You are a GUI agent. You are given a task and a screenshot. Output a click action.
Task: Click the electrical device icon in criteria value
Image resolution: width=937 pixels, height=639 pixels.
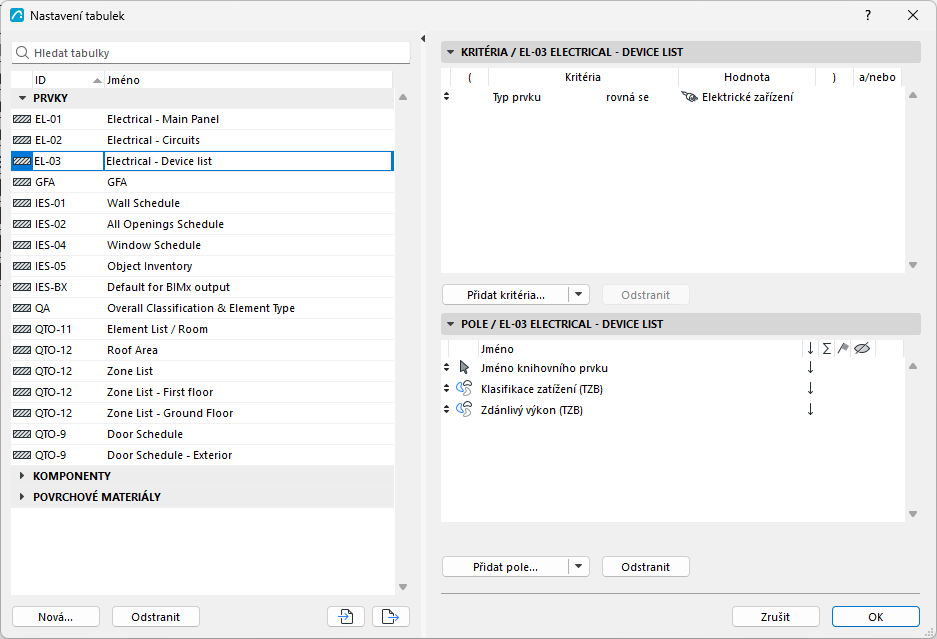pyautogui.click(x=690, y=97)
